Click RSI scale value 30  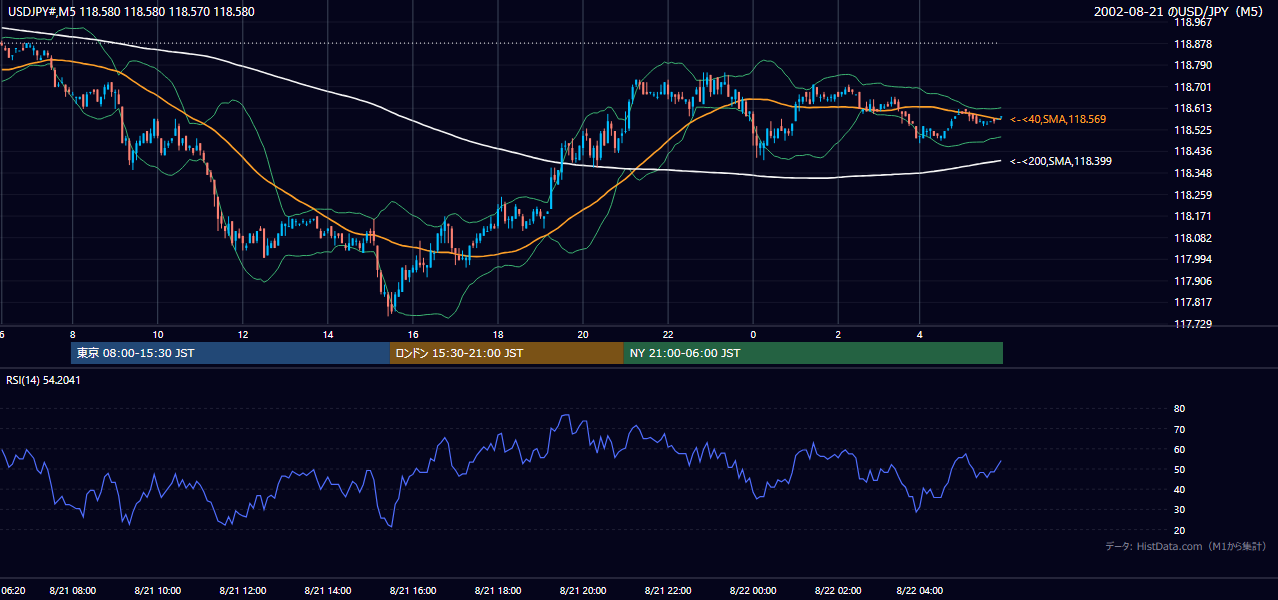pyautogui.click(x=1179, y=510)
